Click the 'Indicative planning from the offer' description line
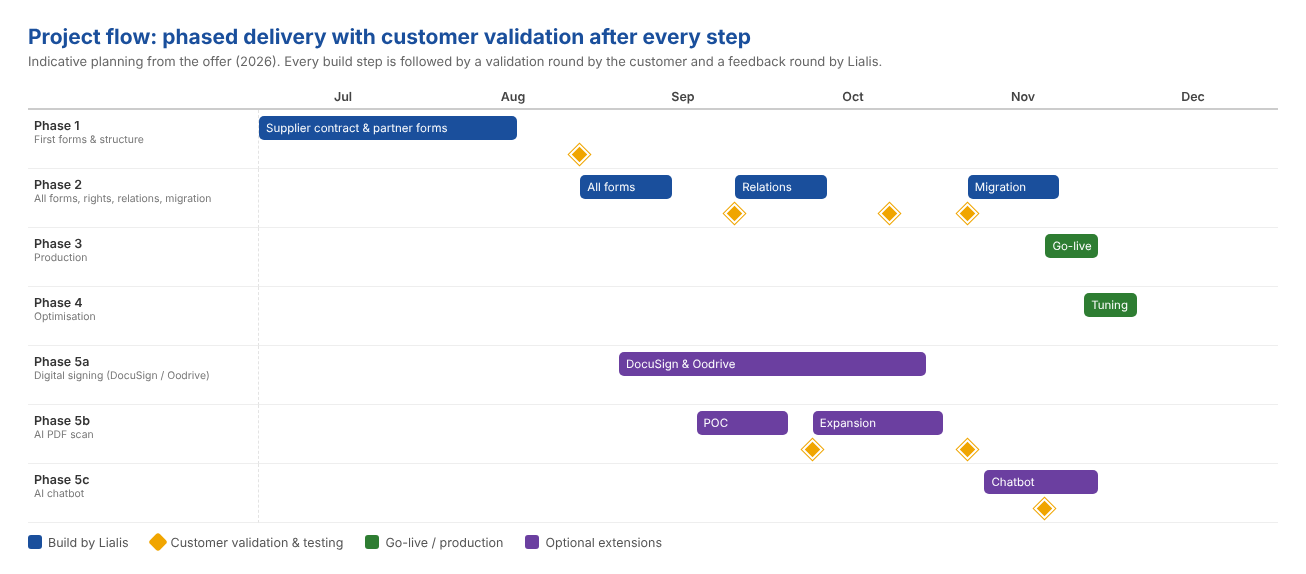 pyautogui.click(x=455, y=62)
